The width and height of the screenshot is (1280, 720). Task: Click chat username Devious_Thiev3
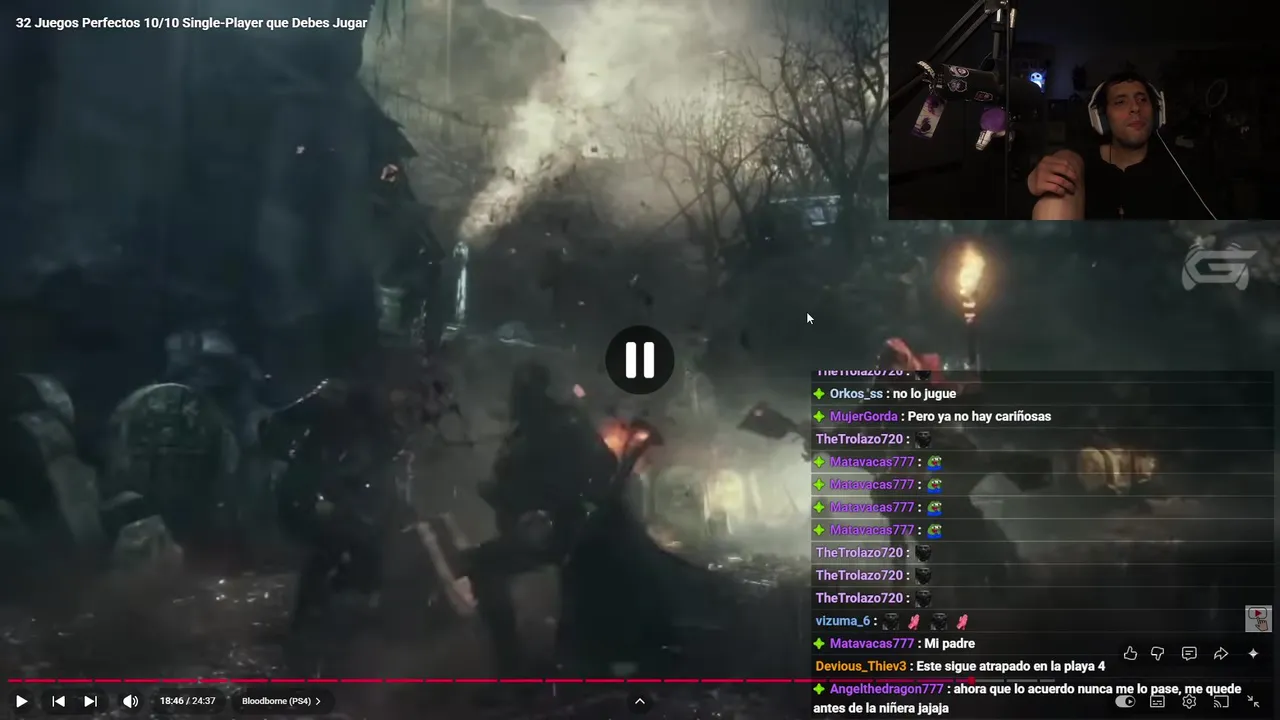(x=861, y=666)
